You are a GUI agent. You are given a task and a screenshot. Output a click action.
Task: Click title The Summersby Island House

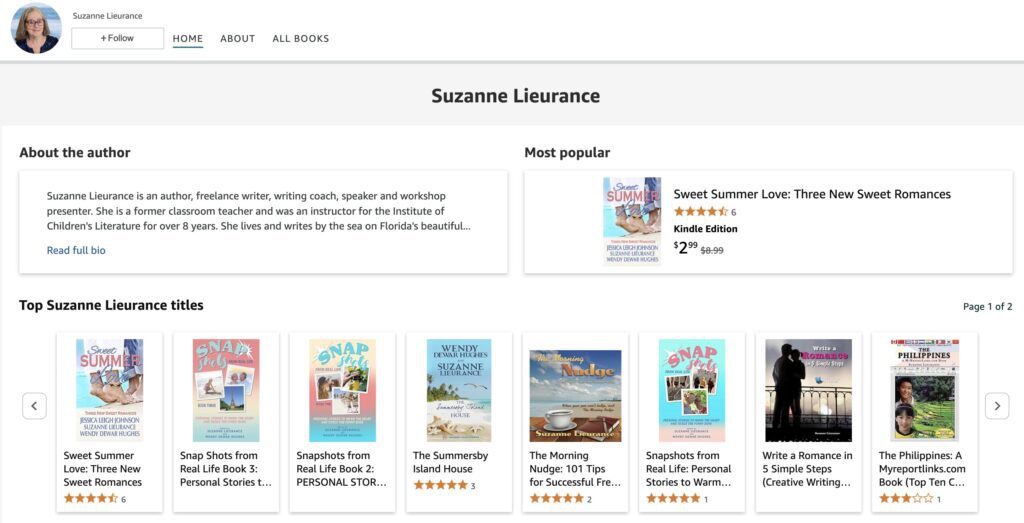pos(451,462)
